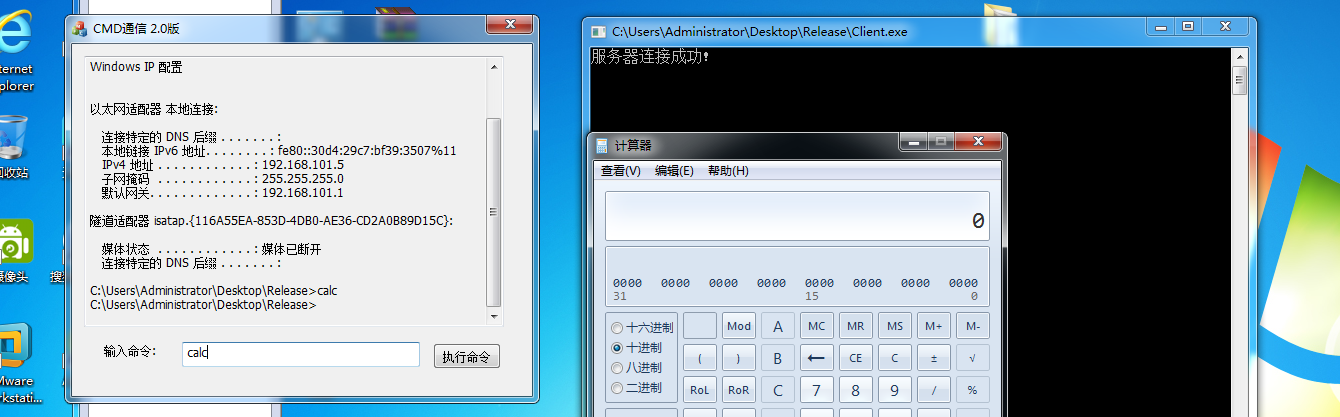Click hex letter C button beside RoR
The height and width of the screenshot is (417, 1340).
coord(778,390)
